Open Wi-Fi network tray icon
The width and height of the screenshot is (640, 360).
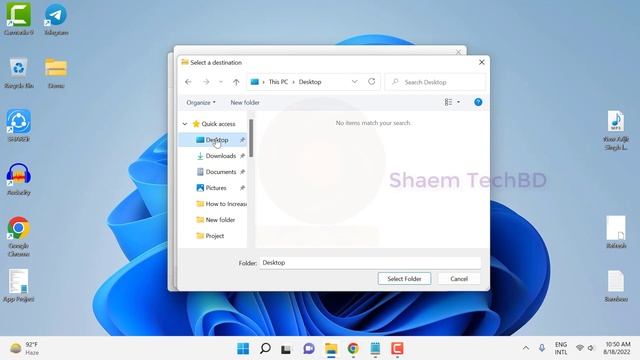pyautogui.click(x=580, y=348)
